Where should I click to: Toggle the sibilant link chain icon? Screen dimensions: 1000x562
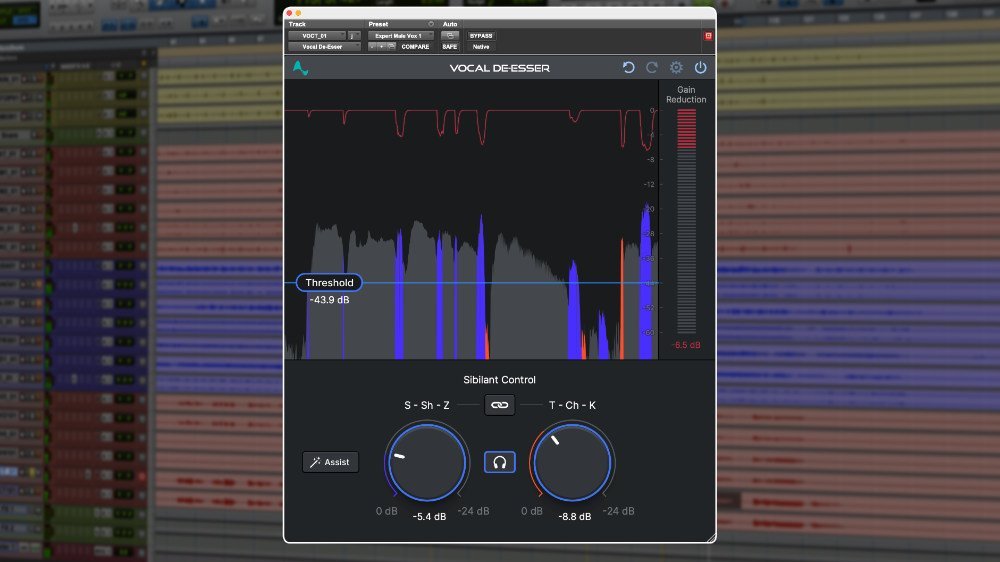499,405
